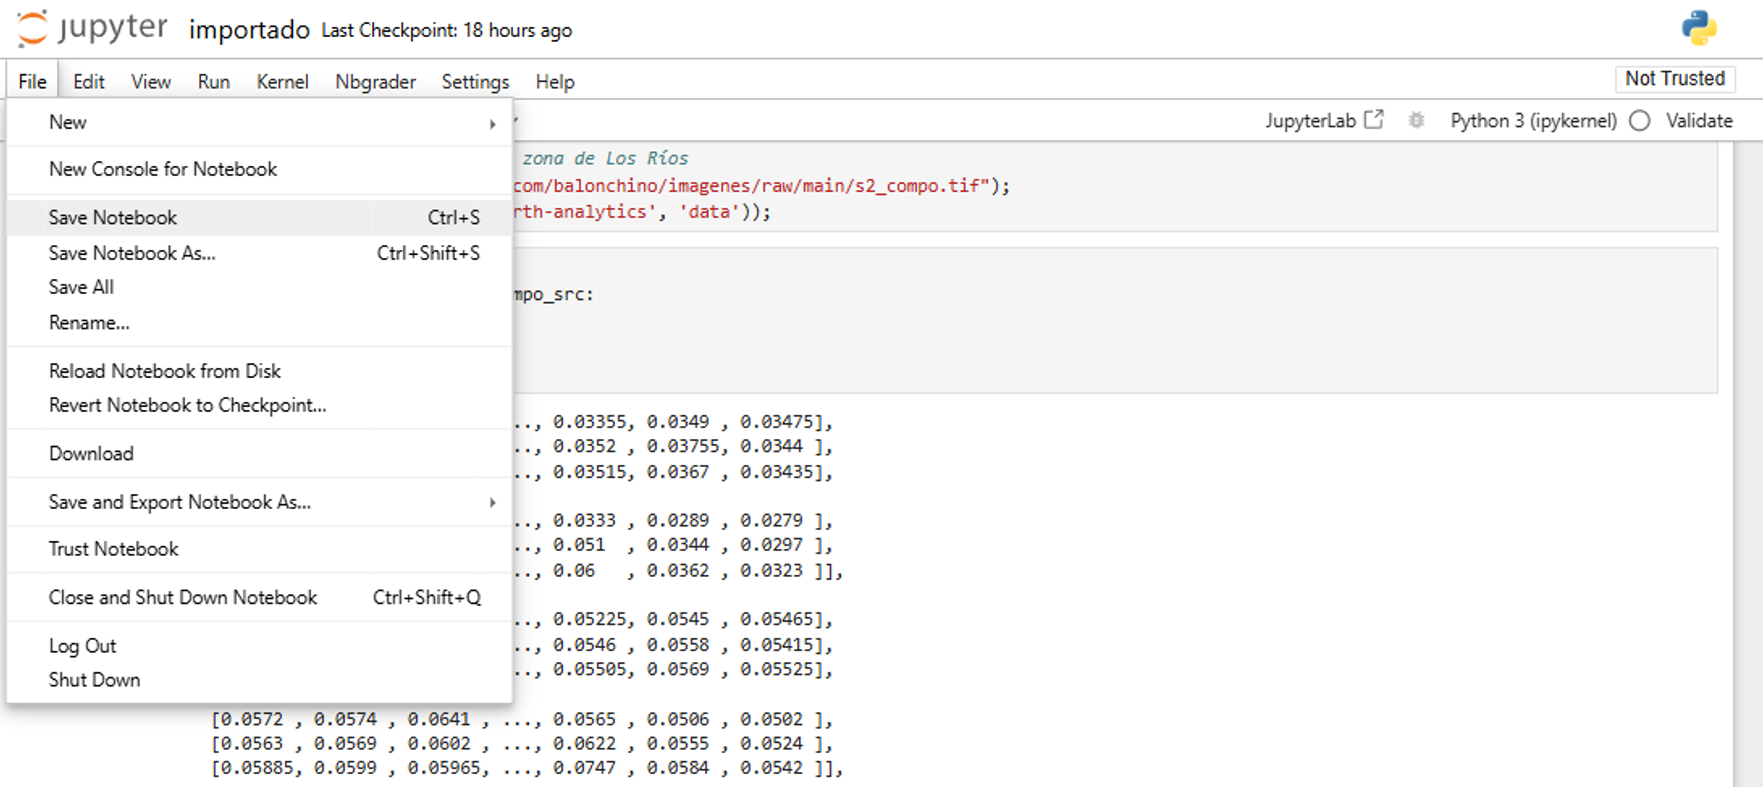
Task: Select Revert Notebook to Checkpoint...
Action: coord(187,405)
